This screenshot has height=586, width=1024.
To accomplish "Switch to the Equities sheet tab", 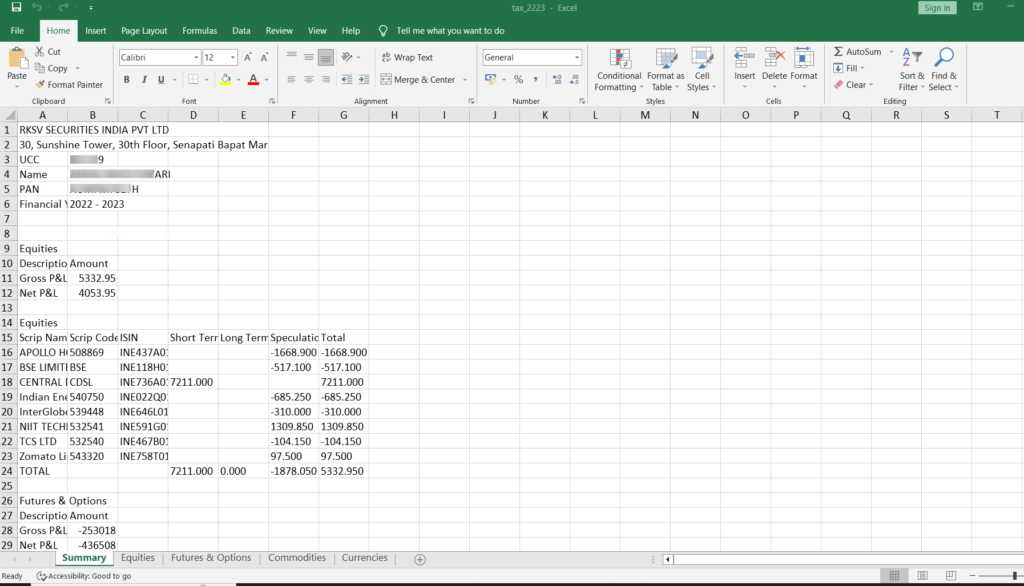I will click(x=138, y=558).
